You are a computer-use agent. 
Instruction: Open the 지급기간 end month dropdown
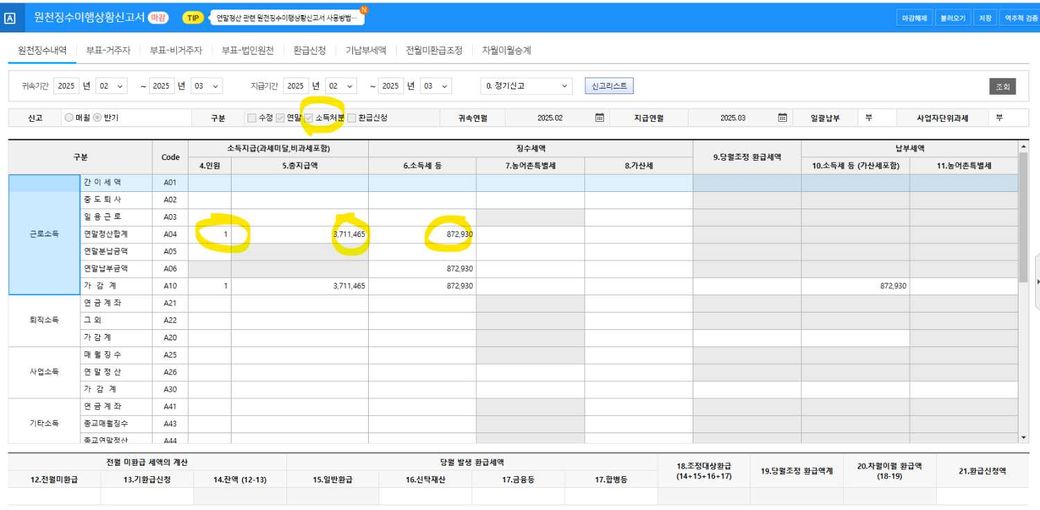point(436,86)
